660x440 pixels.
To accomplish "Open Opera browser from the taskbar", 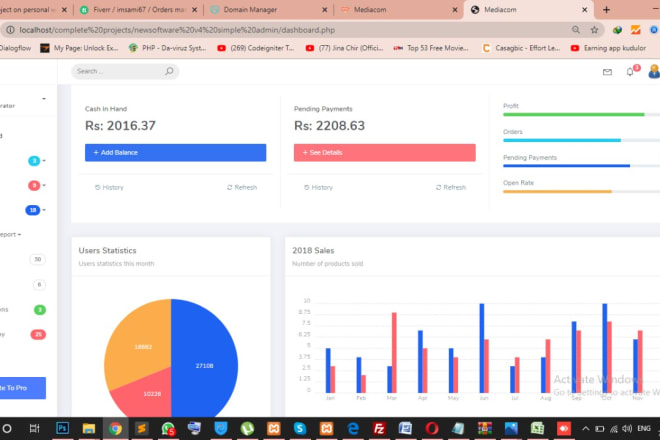I will pos(432,429).
